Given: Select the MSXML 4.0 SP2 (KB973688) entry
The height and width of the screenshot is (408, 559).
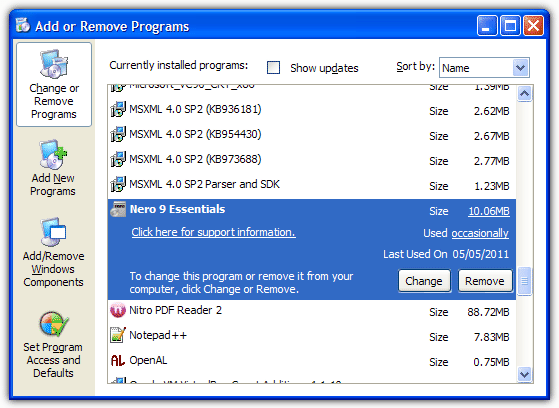Looking at the screenshot, I should [312, 159].
